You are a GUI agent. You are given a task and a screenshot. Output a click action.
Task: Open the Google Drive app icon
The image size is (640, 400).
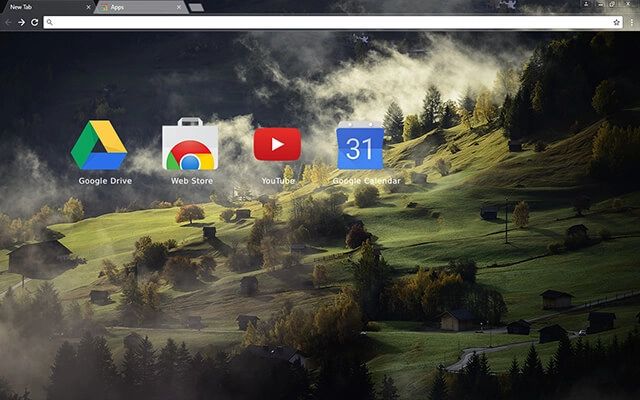coord(99,144)
